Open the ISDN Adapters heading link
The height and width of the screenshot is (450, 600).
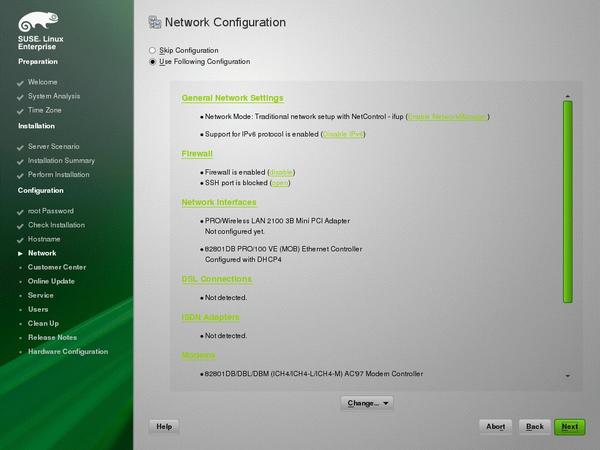[x=210, y=317]
